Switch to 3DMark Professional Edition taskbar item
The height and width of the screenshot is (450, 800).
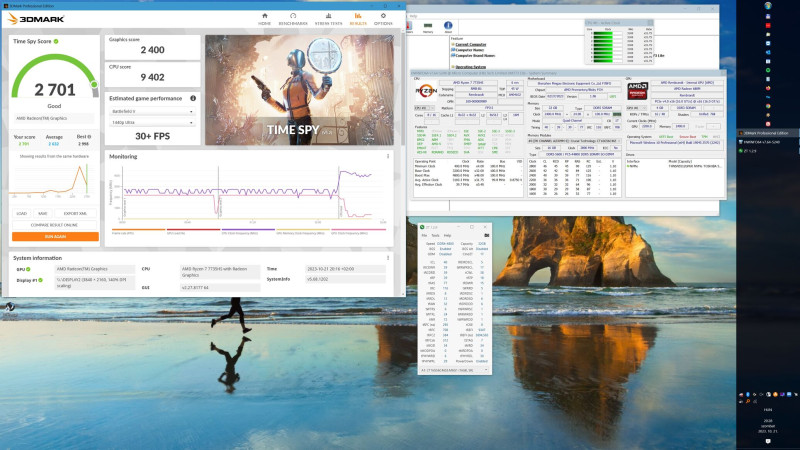tap(768, 133)
